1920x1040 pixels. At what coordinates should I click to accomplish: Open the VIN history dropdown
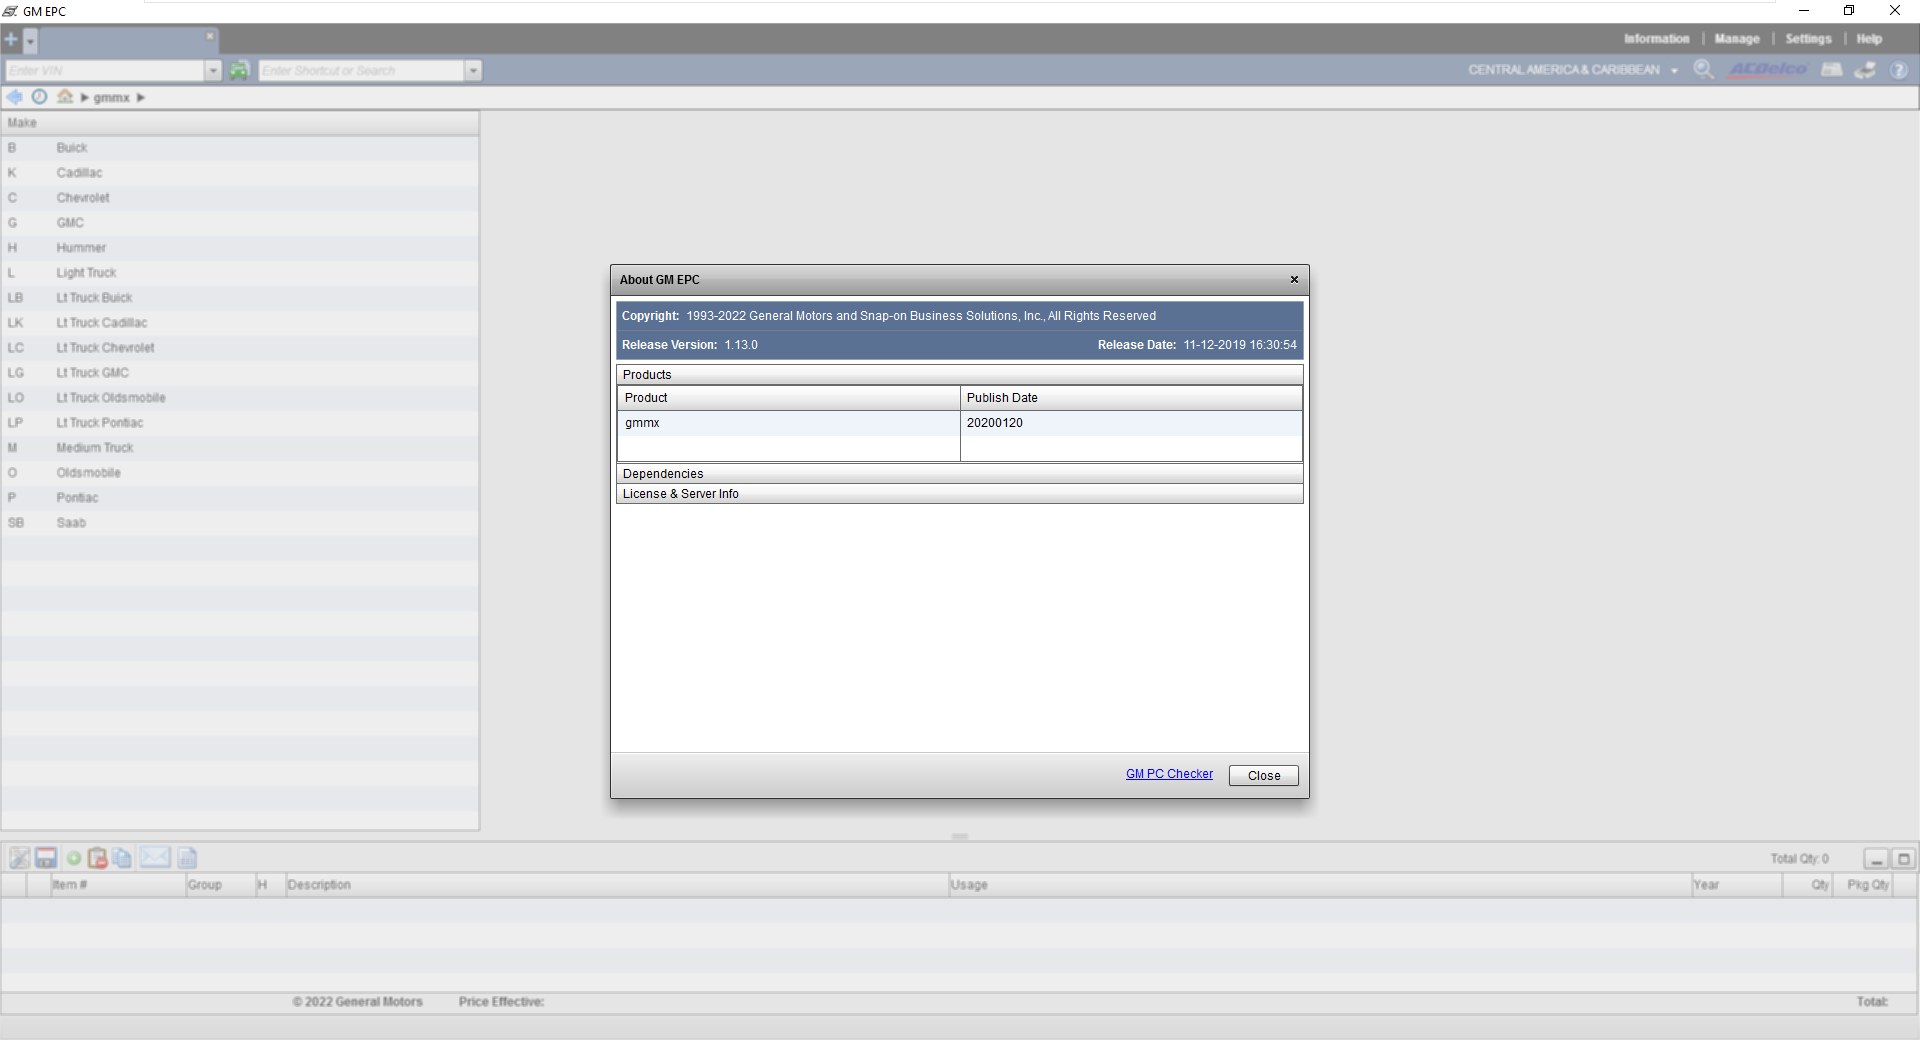point(213,70)
